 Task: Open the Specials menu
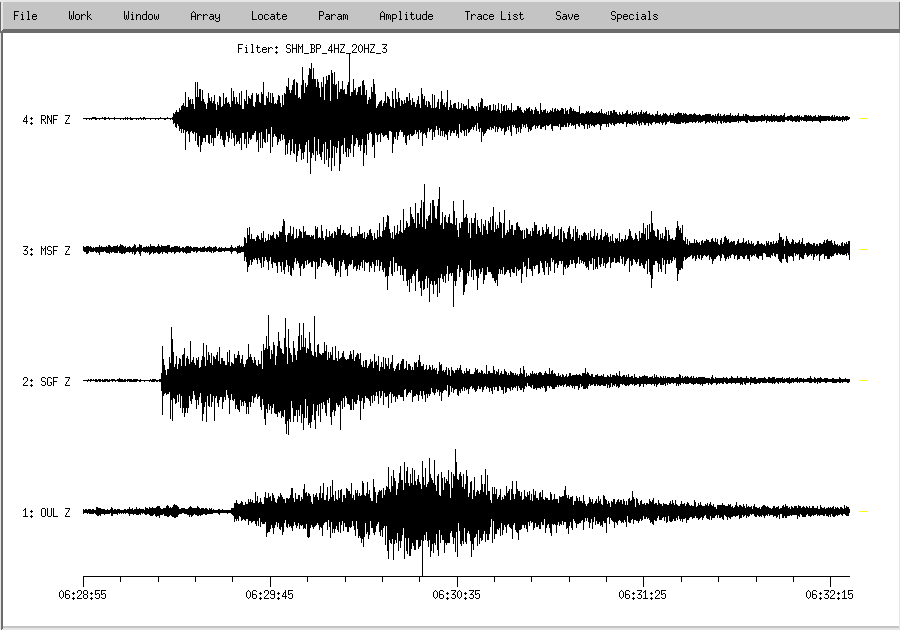634,16
